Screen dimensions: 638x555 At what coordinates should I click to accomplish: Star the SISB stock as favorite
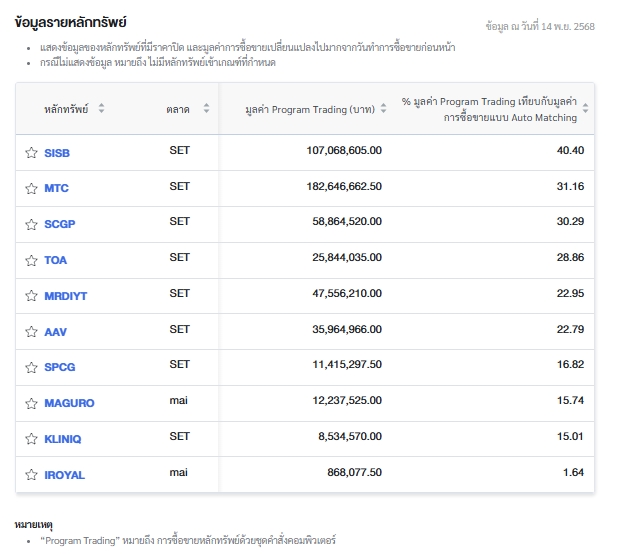click(31, 153)
